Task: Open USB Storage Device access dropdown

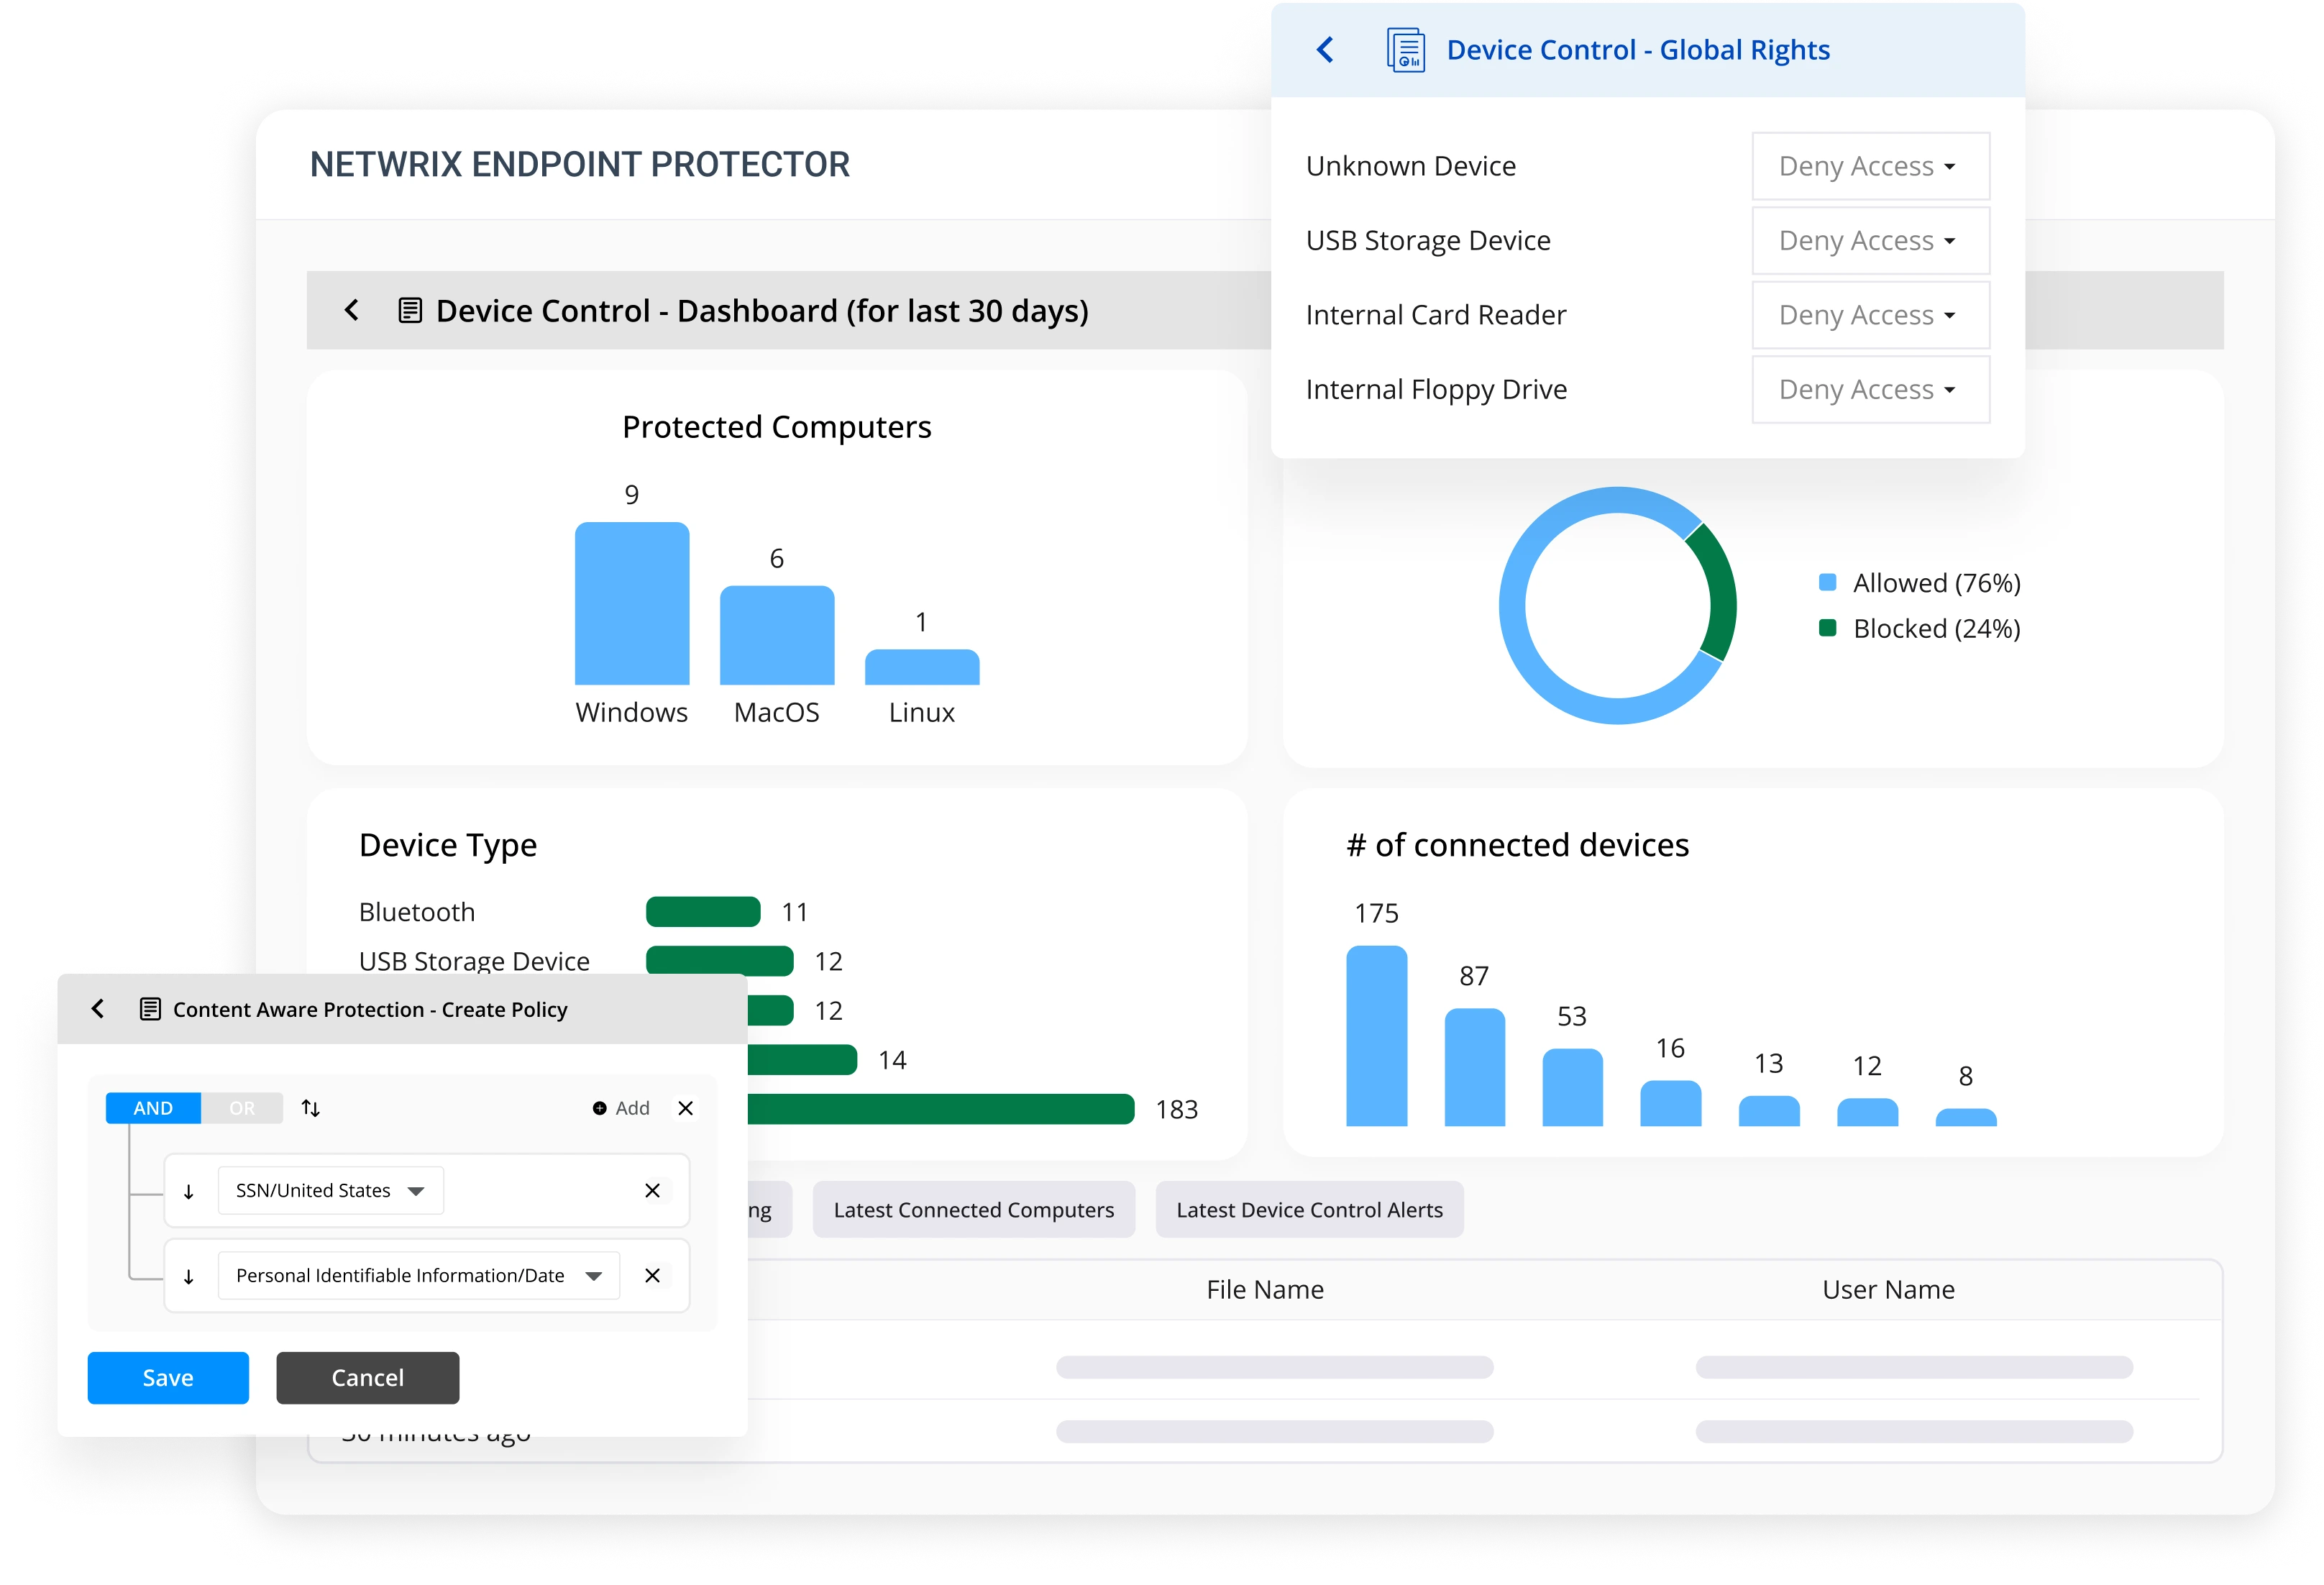Action: click(1870, 240)
